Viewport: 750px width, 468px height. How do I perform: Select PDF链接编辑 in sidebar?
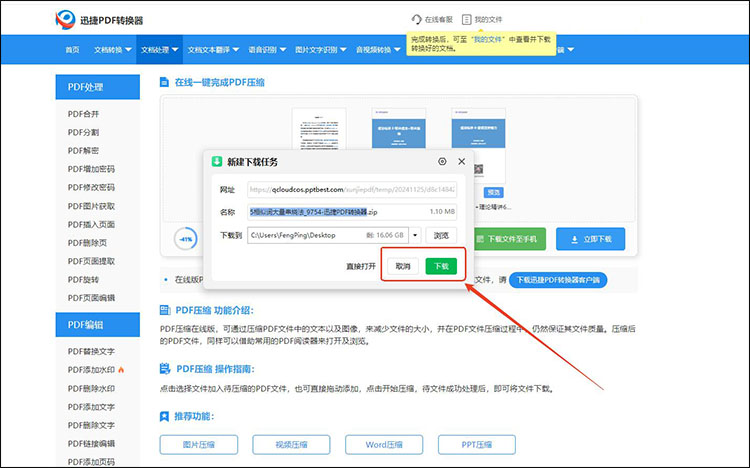click(x=91, y=444)
